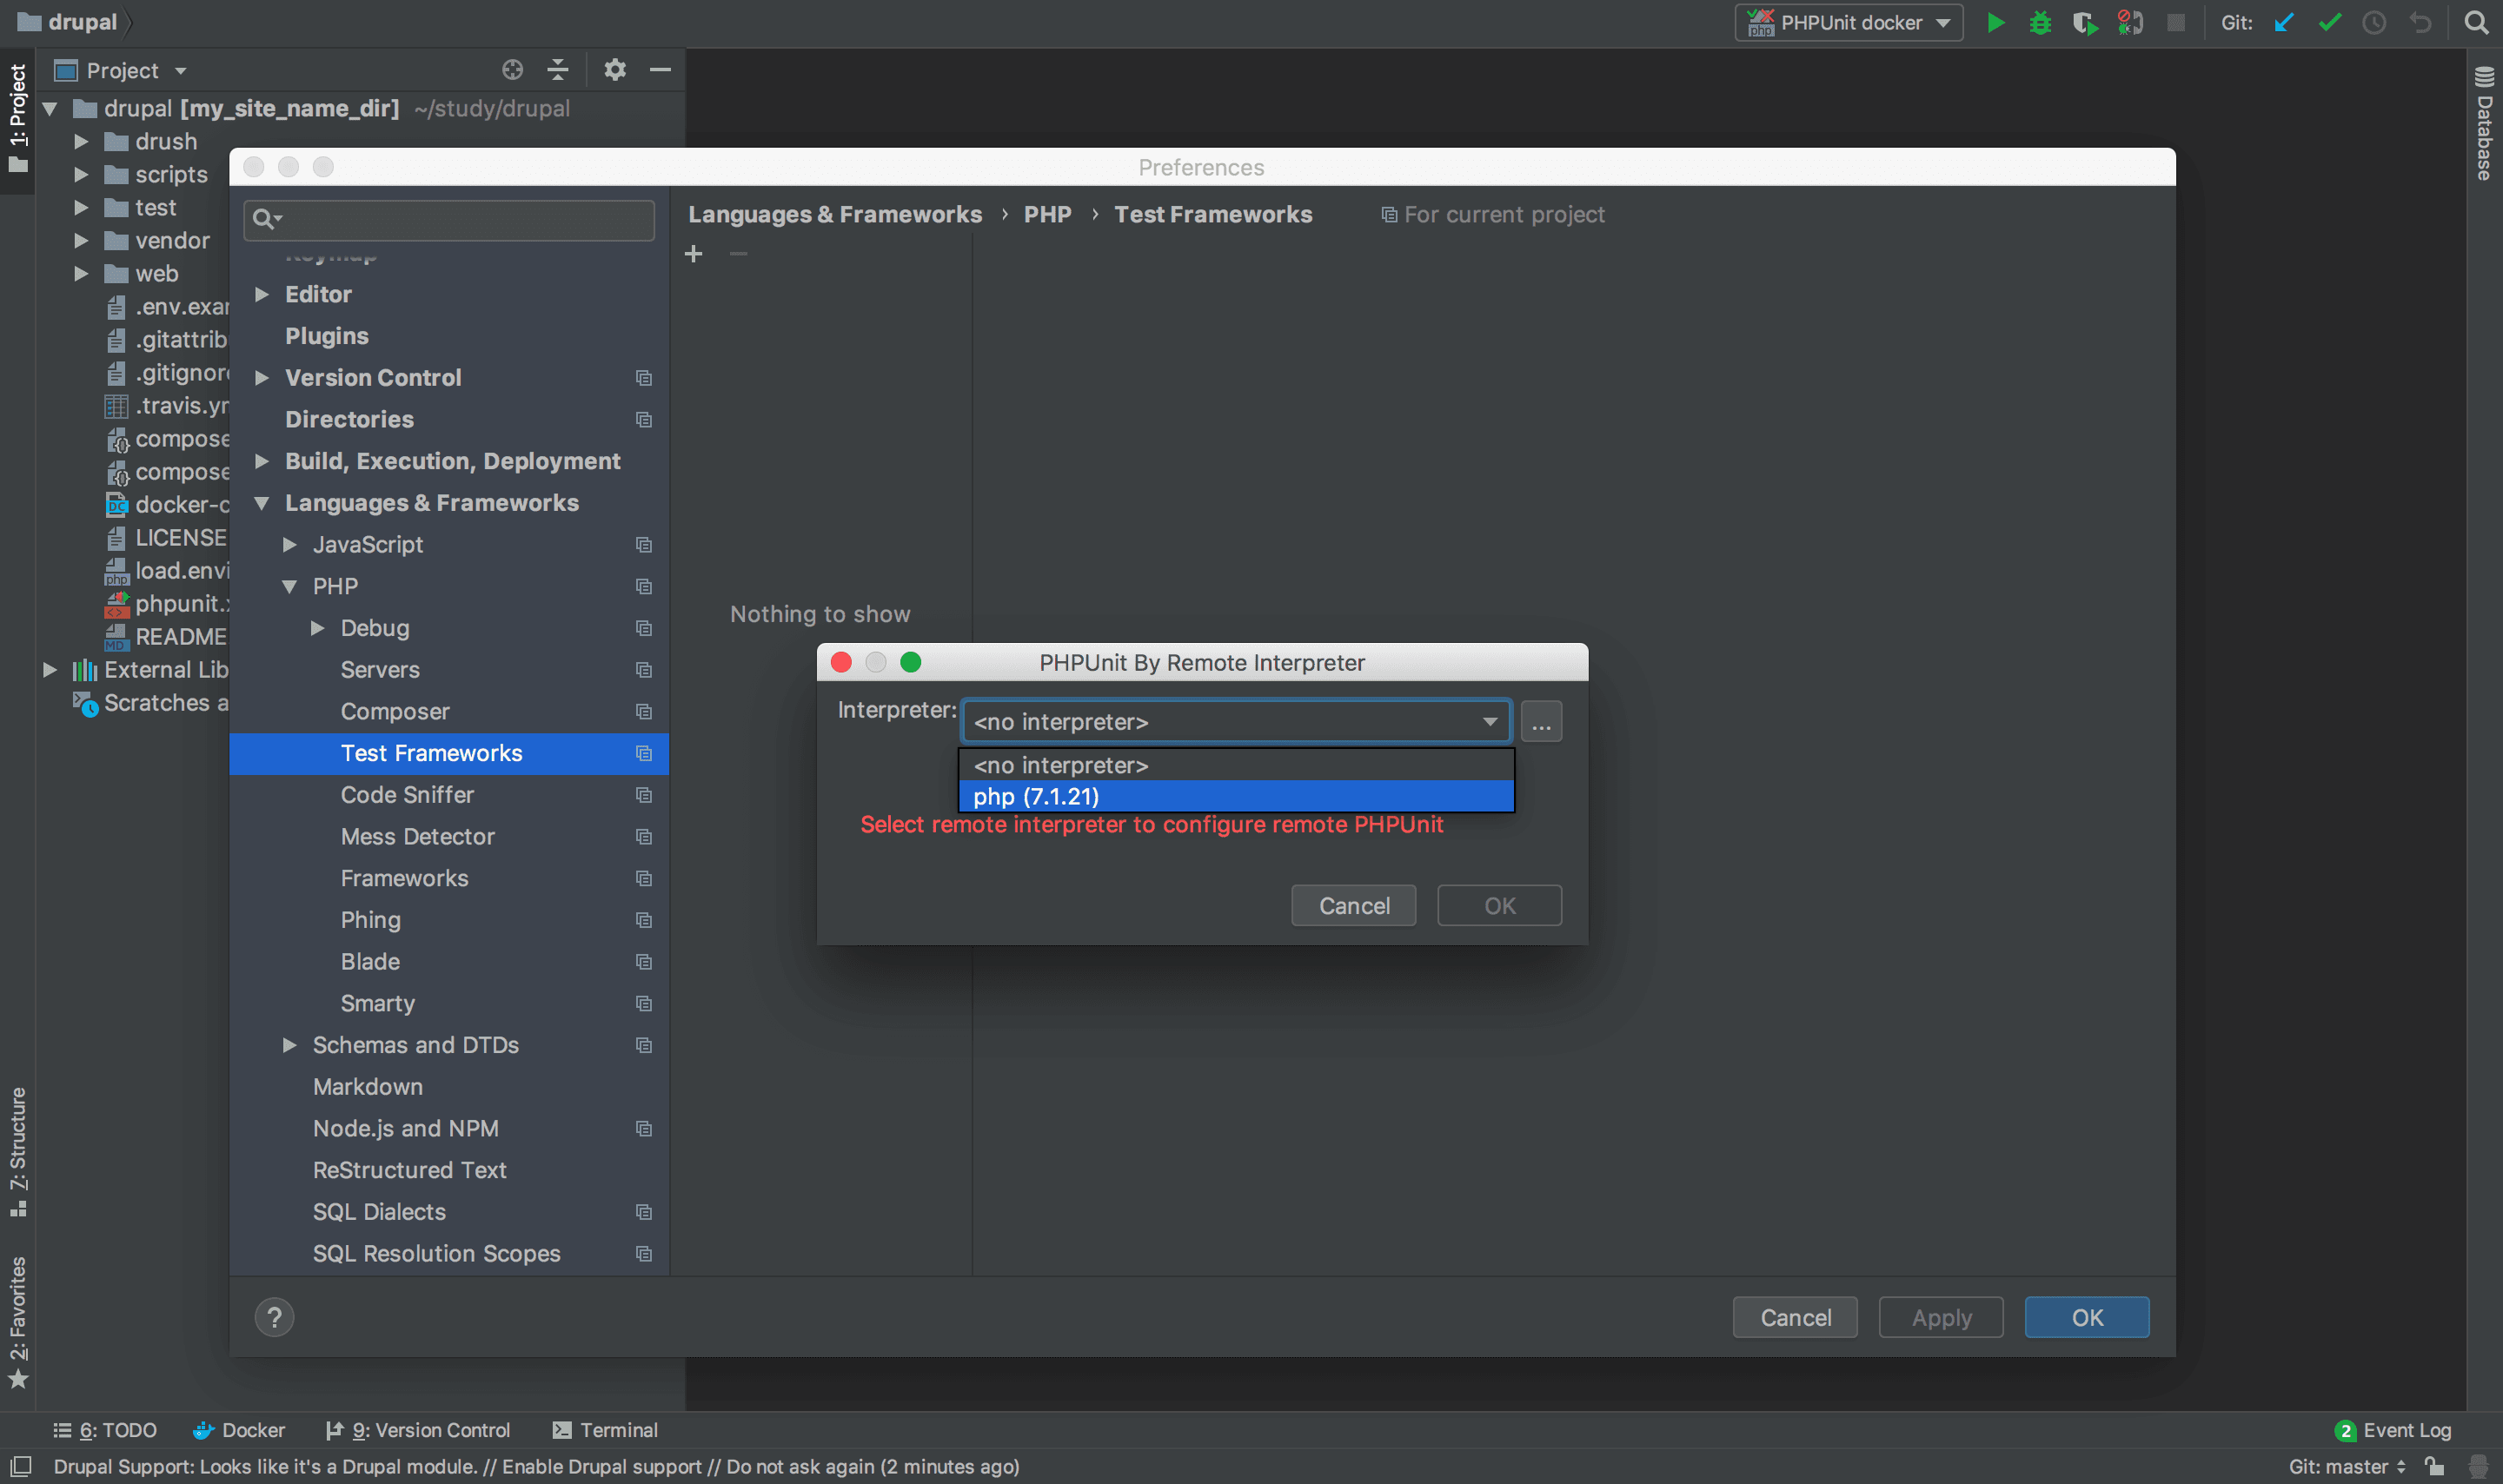This screenshot has width=2503, height=1484.
Task: Expand the vendor folder in Project tree
Action: 82,240
